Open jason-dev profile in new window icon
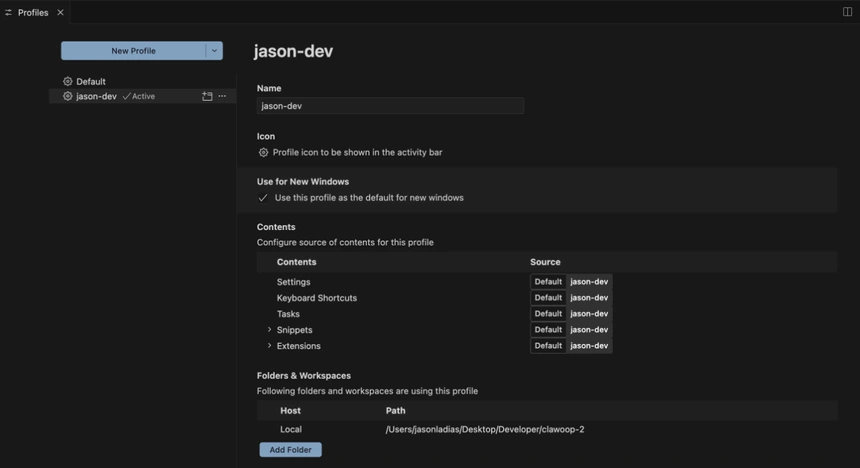Screen dimensions: 860x468 [x=207, y=97]
